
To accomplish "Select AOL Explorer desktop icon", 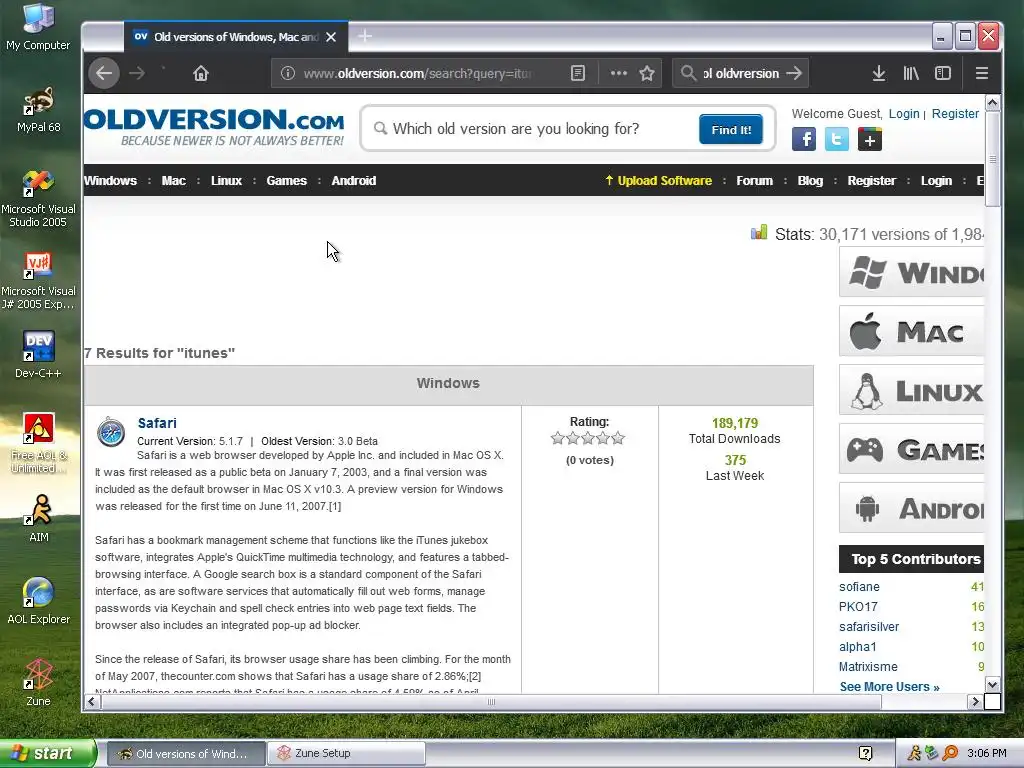I will point(38,600).
